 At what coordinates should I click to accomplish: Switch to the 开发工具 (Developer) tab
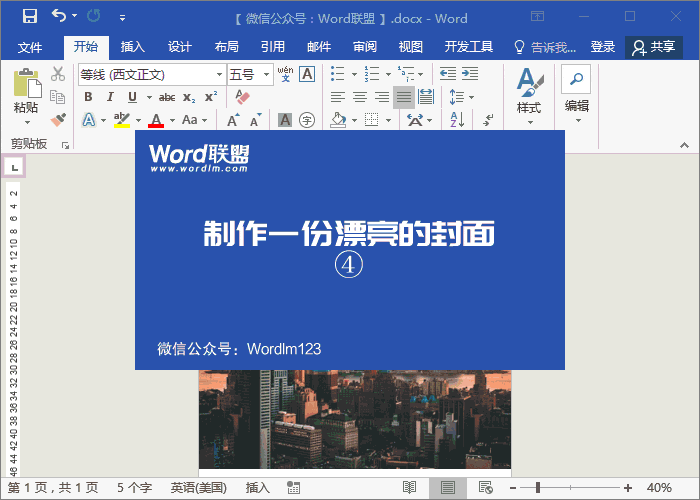469,47
